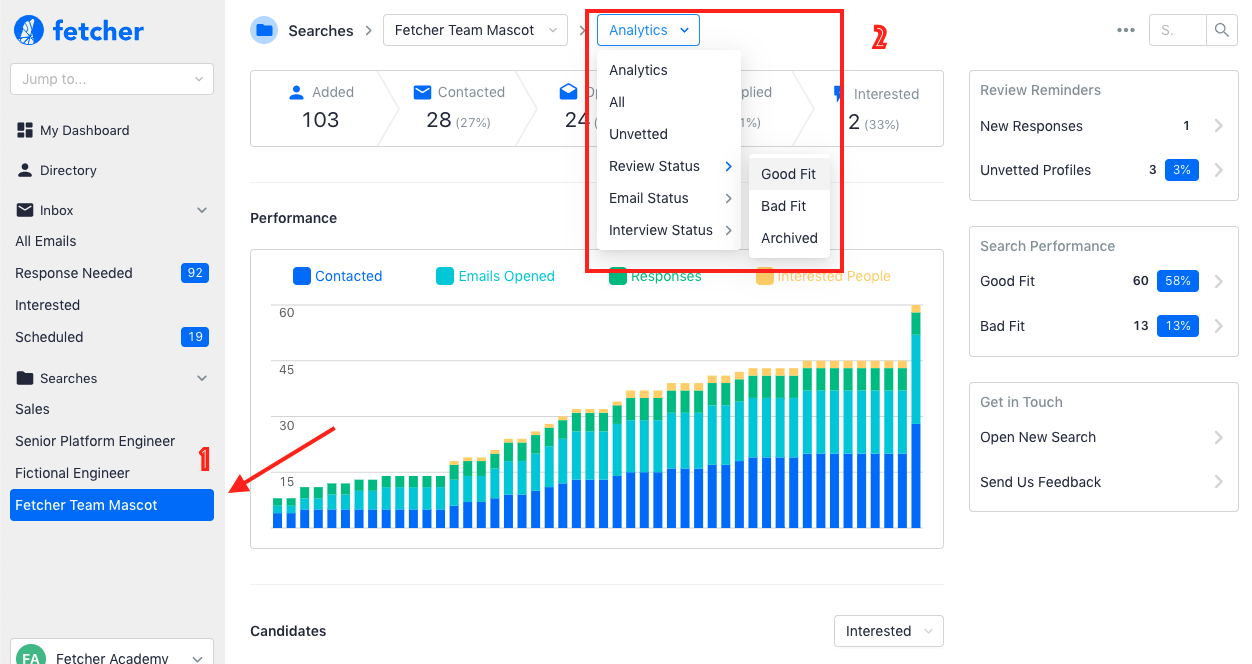Image resolution: width=1252 pixels, height=664 pixels.
Task: Toggle Contacted series in chart legend
Action: click(x=337, y=276)
